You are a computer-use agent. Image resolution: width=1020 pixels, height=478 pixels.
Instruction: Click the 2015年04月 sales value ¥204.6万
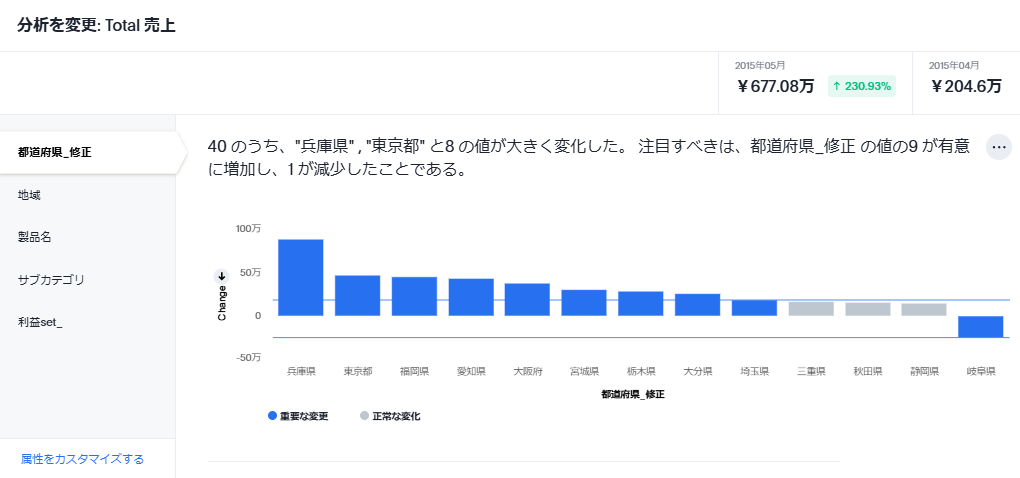966,86
